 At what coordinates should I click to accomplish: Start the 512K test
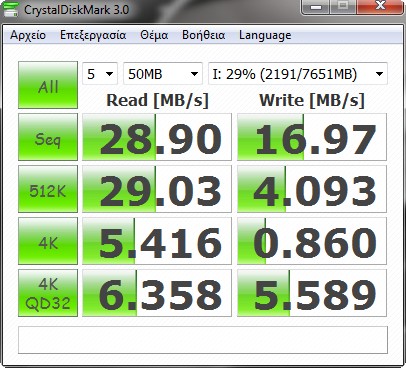tap(48, 189)
